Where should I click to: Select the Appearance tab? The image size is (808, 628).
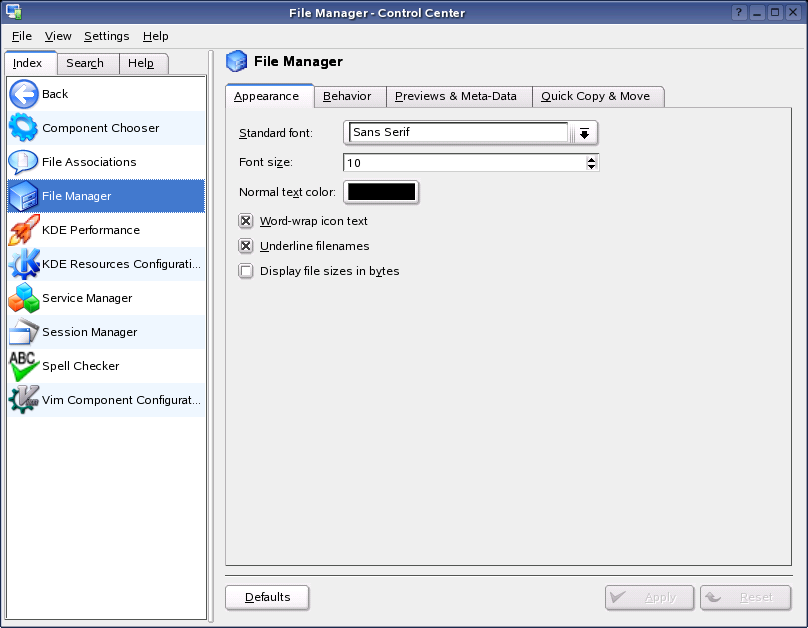click(270, 96)
